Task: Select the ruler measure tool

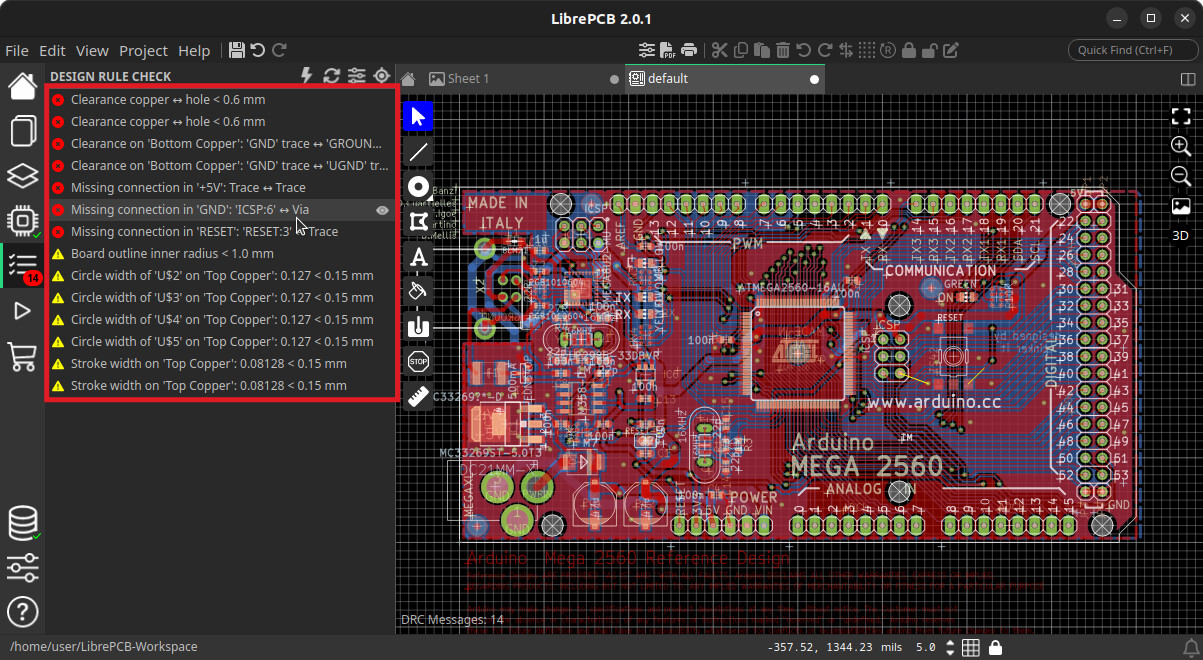Action: tap(418, 396)
